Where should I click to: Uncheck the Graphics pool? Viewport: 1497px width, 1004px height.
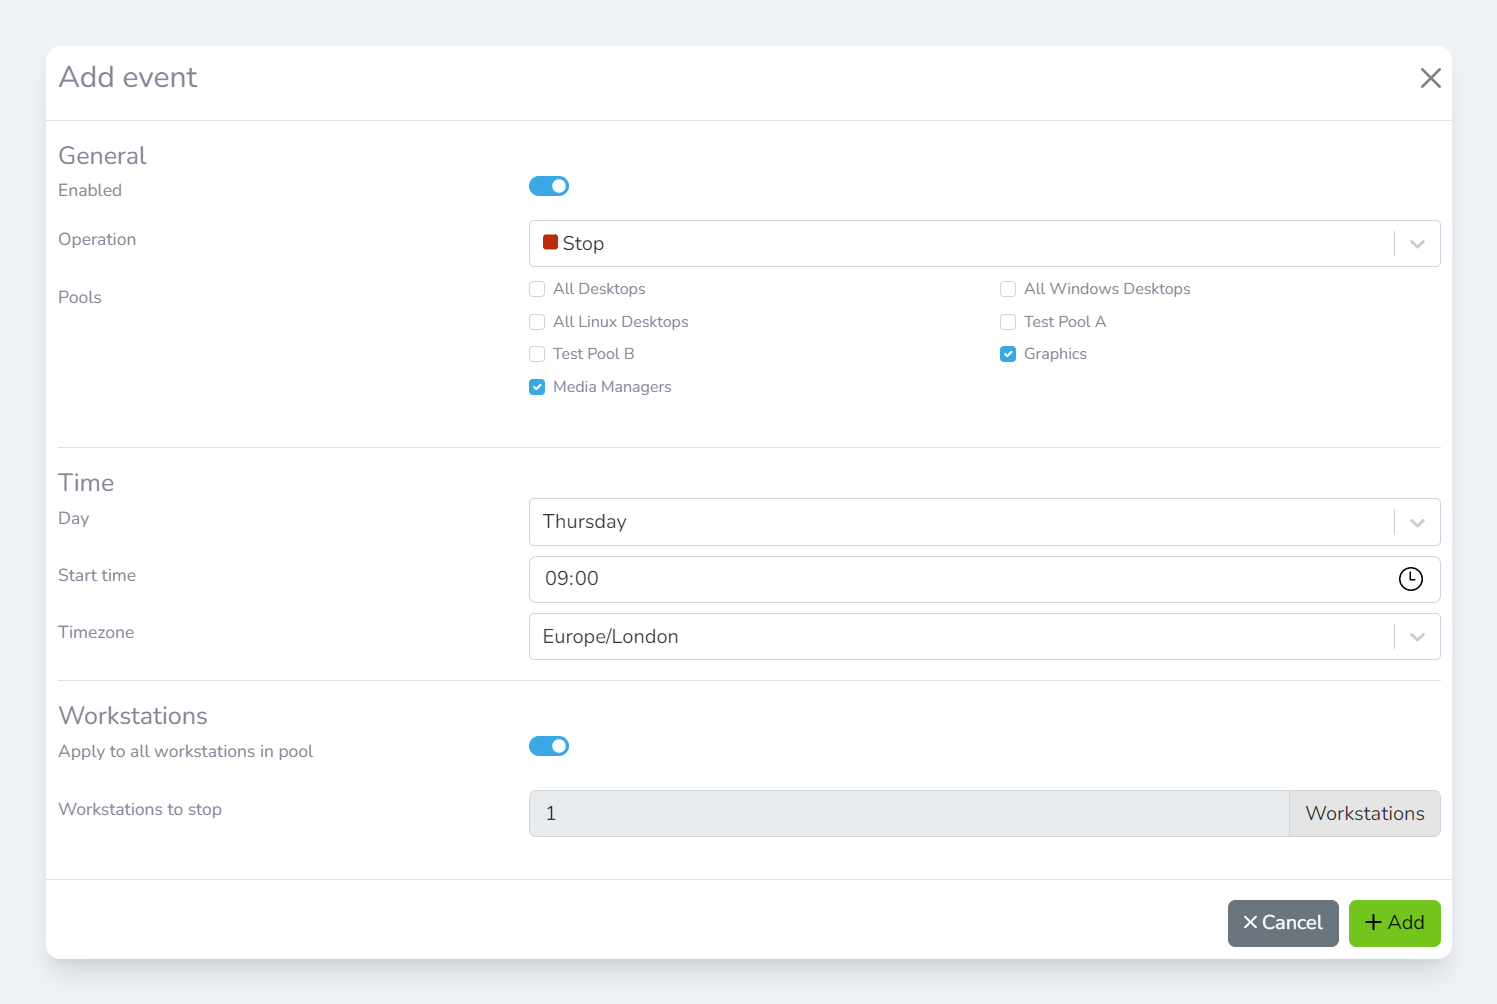click(x=1008, y=354)
